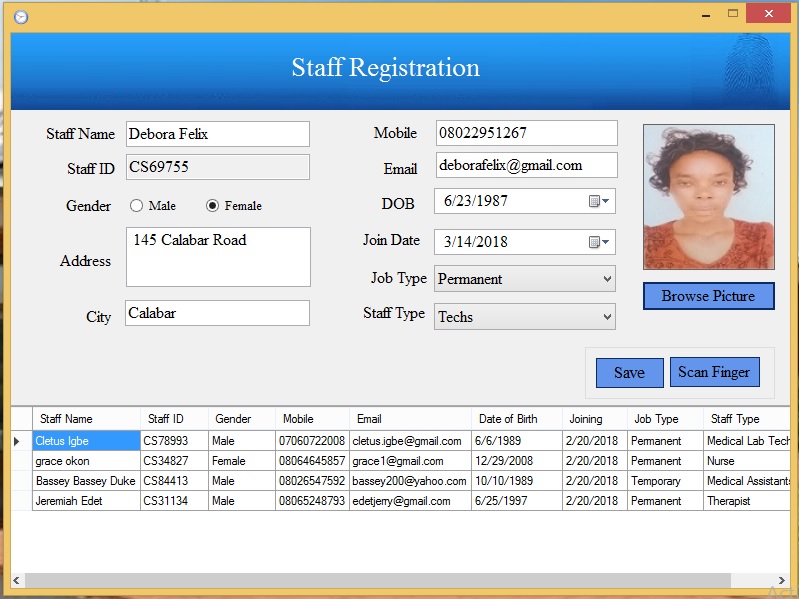Focus the City input field
799x599 pixels.
(218, 313)
